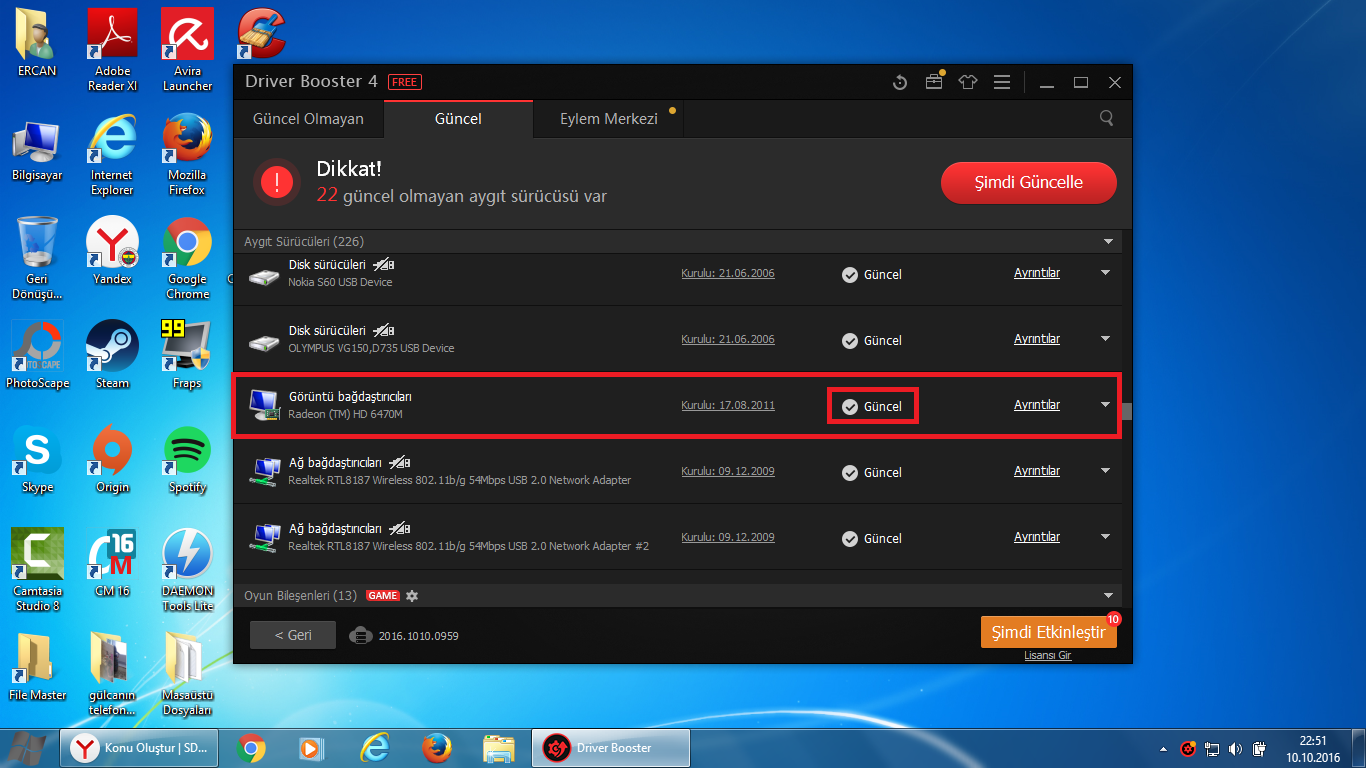
Task: Expand arrow on Realtek adapter row without #2
Action: coord(1105,471)
